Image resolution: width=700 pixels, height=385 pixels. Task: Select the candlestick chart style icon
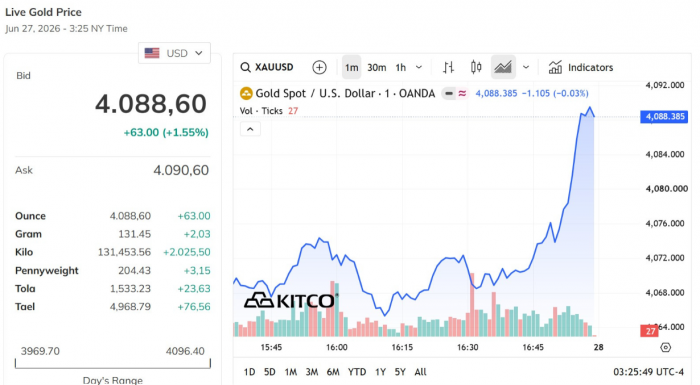pos(476,67)
